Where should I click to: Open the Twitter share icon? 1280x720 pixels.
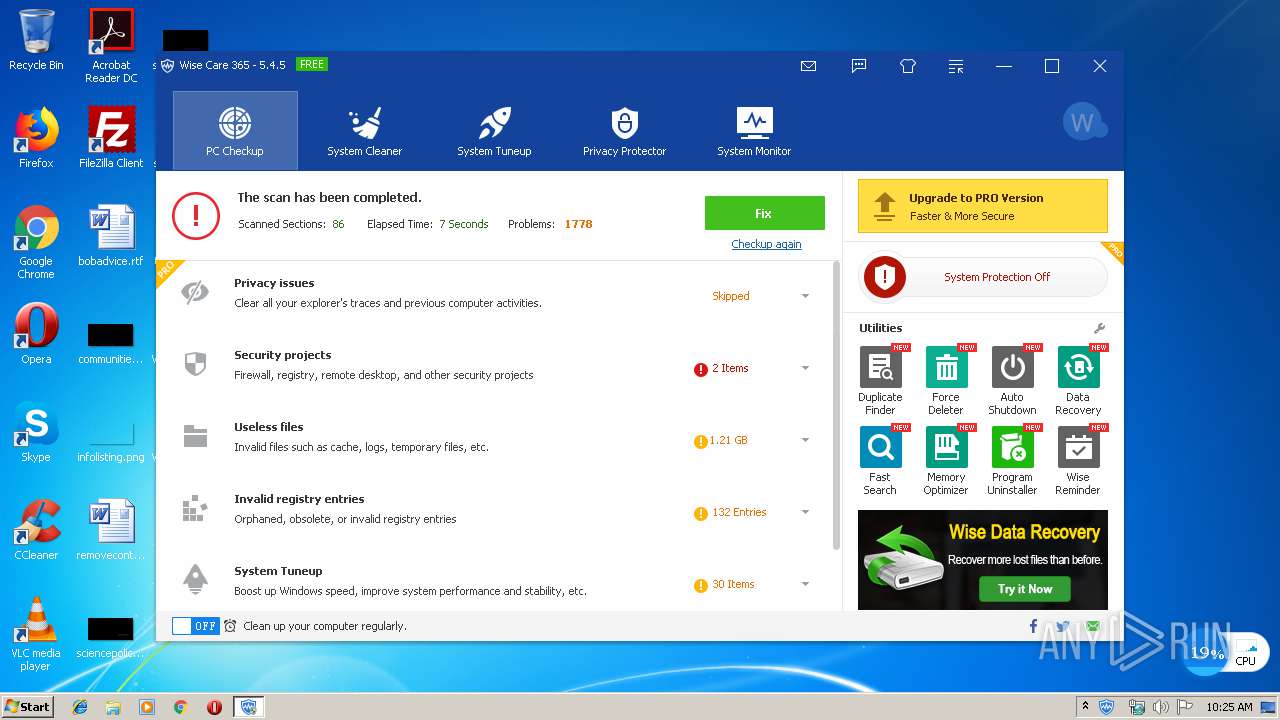[1063, 626]
